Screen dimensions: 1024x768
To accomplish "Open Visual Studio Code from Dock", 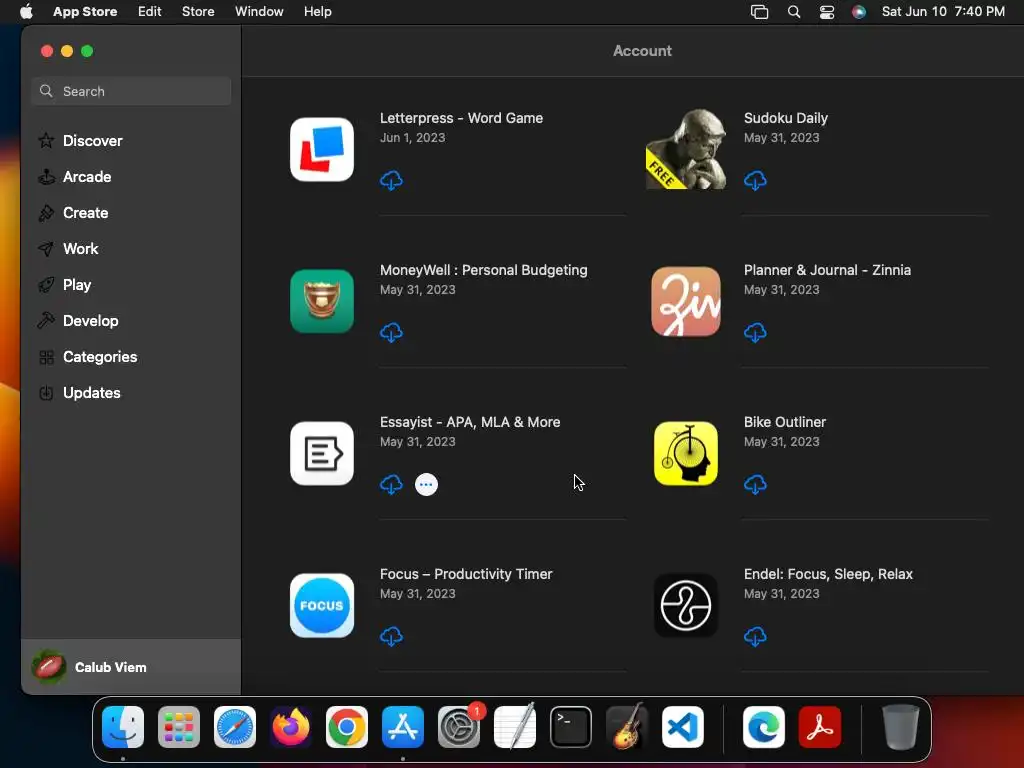I will point(682,727).
